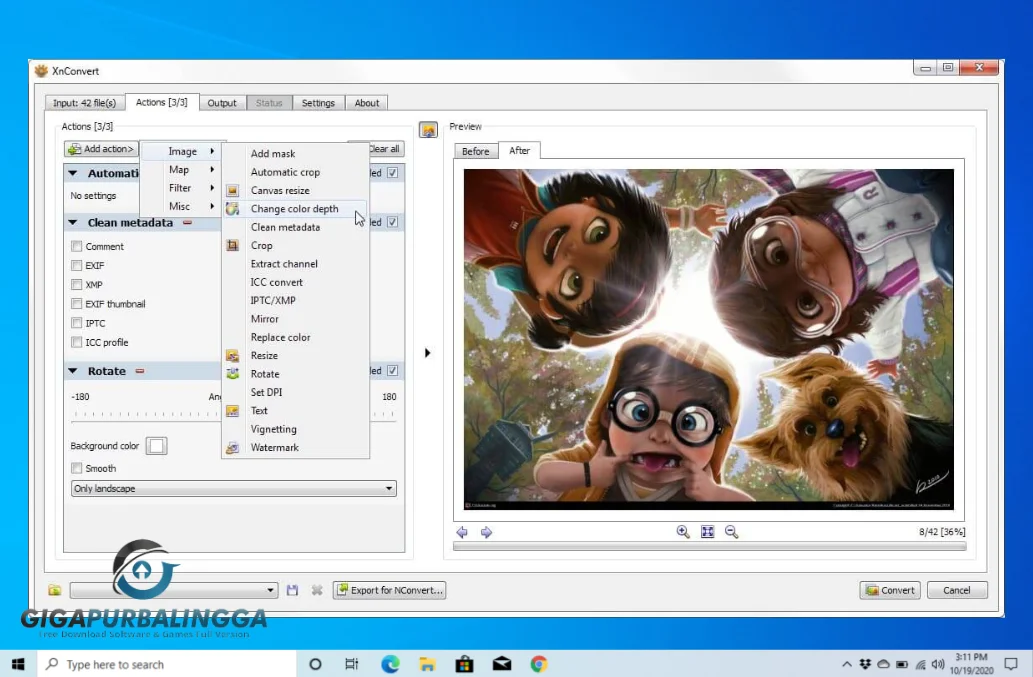This screenshot has height=677, width=1033.
Task: Click the Rotate icon in menu
Action: [232, 374]
